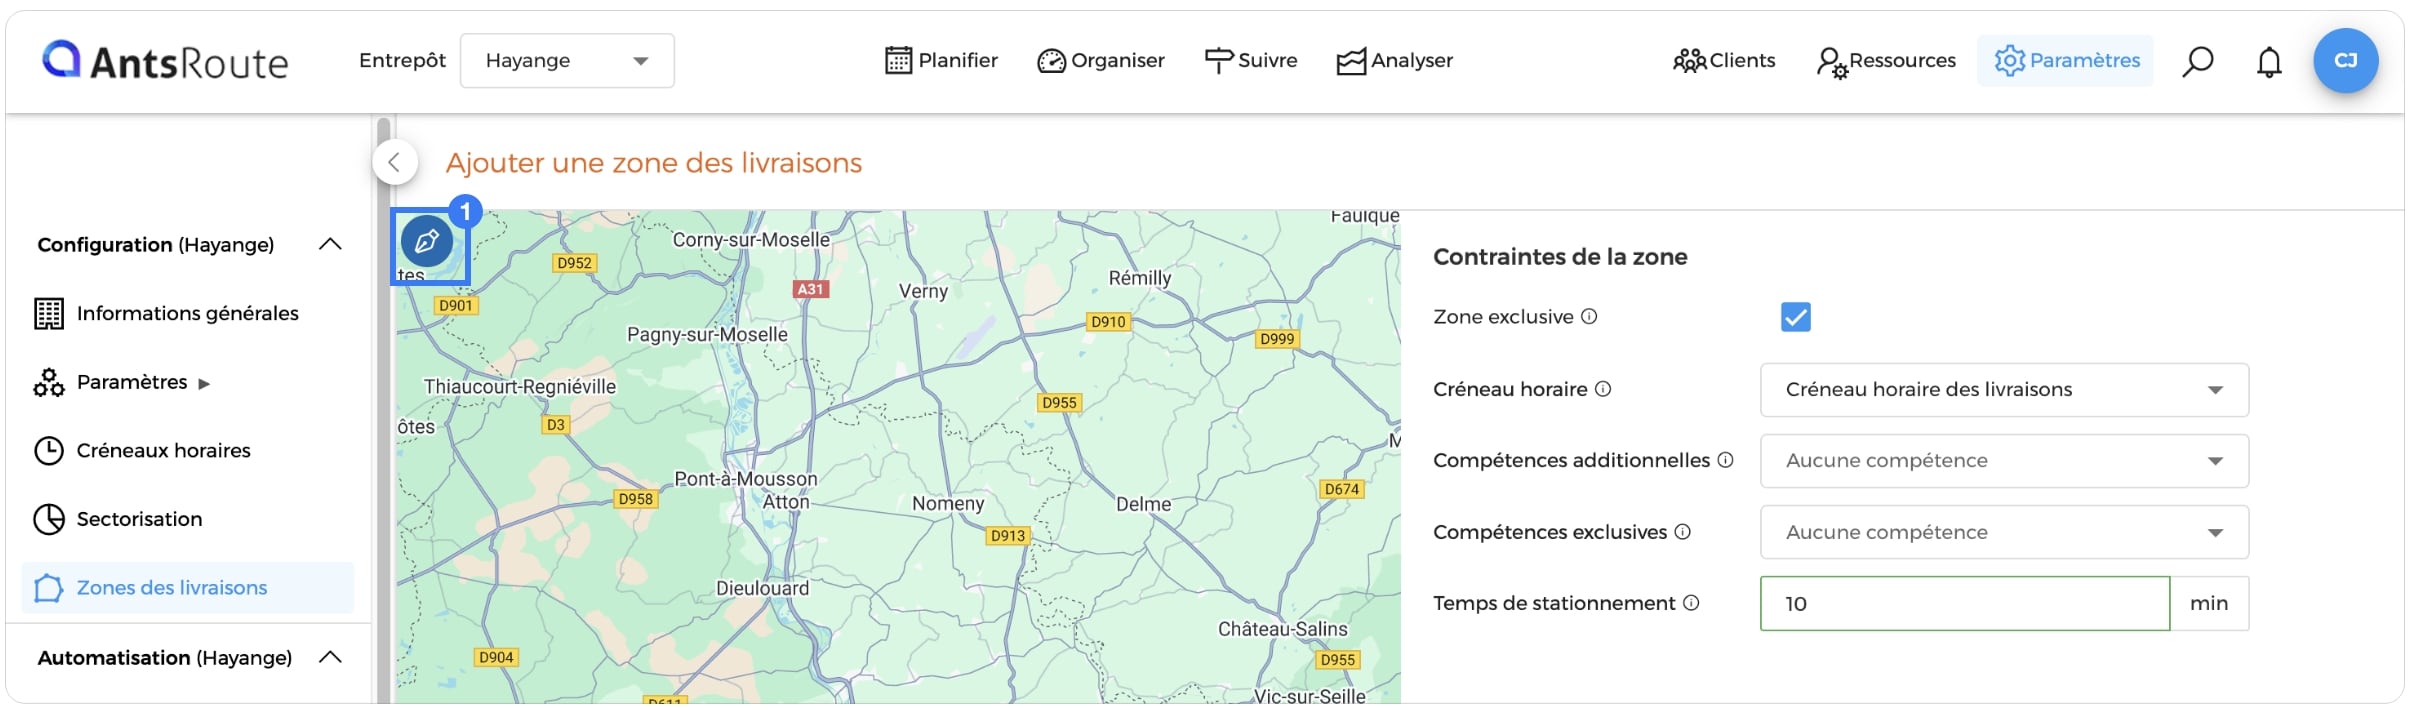This screenshot has height=710, width=2410.
Task: Click the sidebar vertical scrollbar
Action: coord(383,410)
